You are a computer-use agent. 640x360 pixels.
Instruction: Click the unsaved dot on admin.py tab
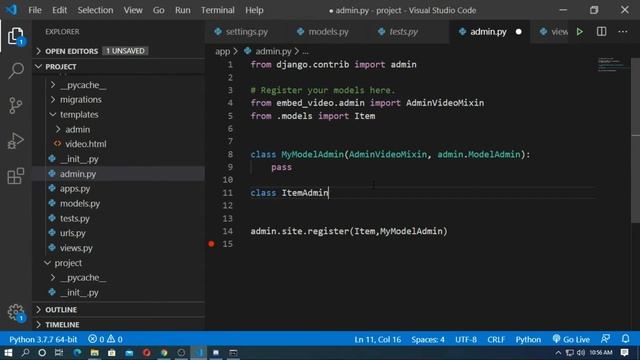click(x=518, y=32)
